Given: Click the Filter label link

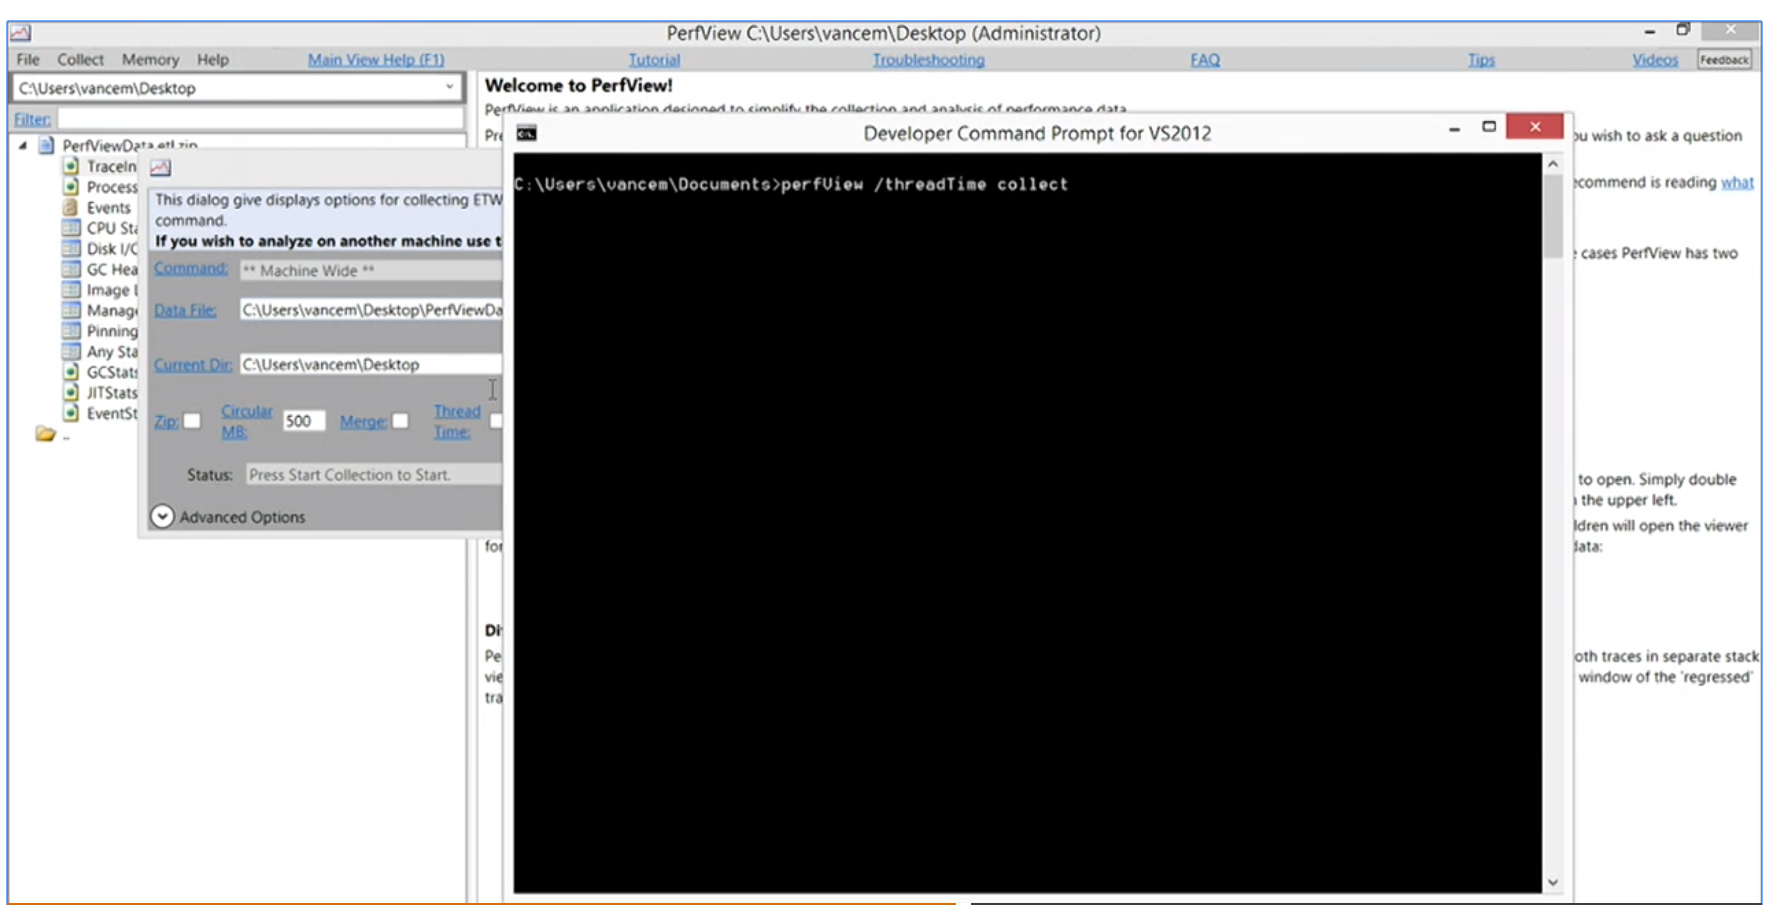Looking at the screenshot, I should pos(32,119).
